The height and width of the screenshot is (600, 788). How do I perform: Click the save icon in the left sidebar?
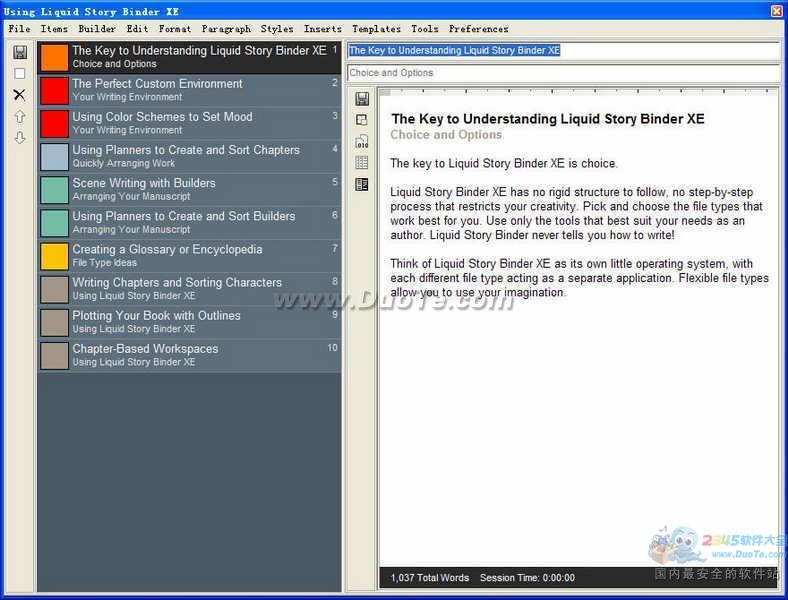tap(20, 52)
